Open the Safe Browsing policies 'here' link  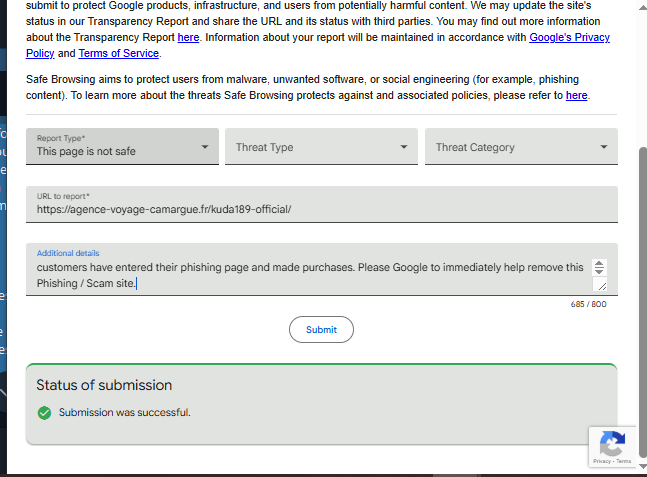coord(576,96)
